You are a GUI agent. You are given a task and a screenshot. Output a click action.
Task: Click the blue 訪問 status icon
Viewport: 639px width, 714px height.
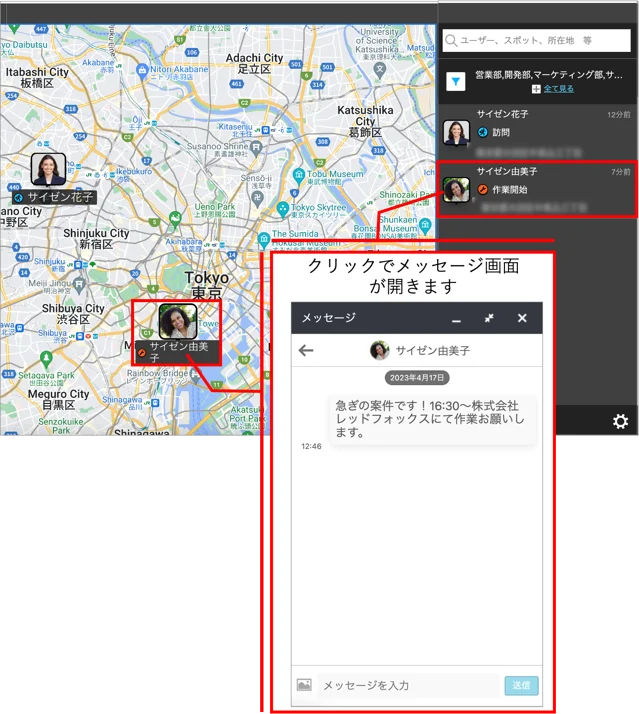(x=483, y=132)
